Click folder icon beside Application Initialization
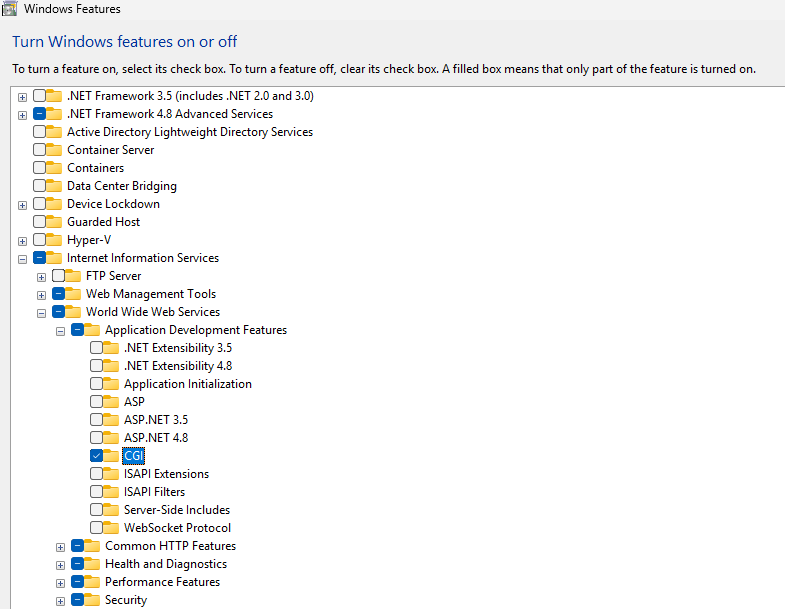This screenshot has width=785, height=609. point(111,384)
